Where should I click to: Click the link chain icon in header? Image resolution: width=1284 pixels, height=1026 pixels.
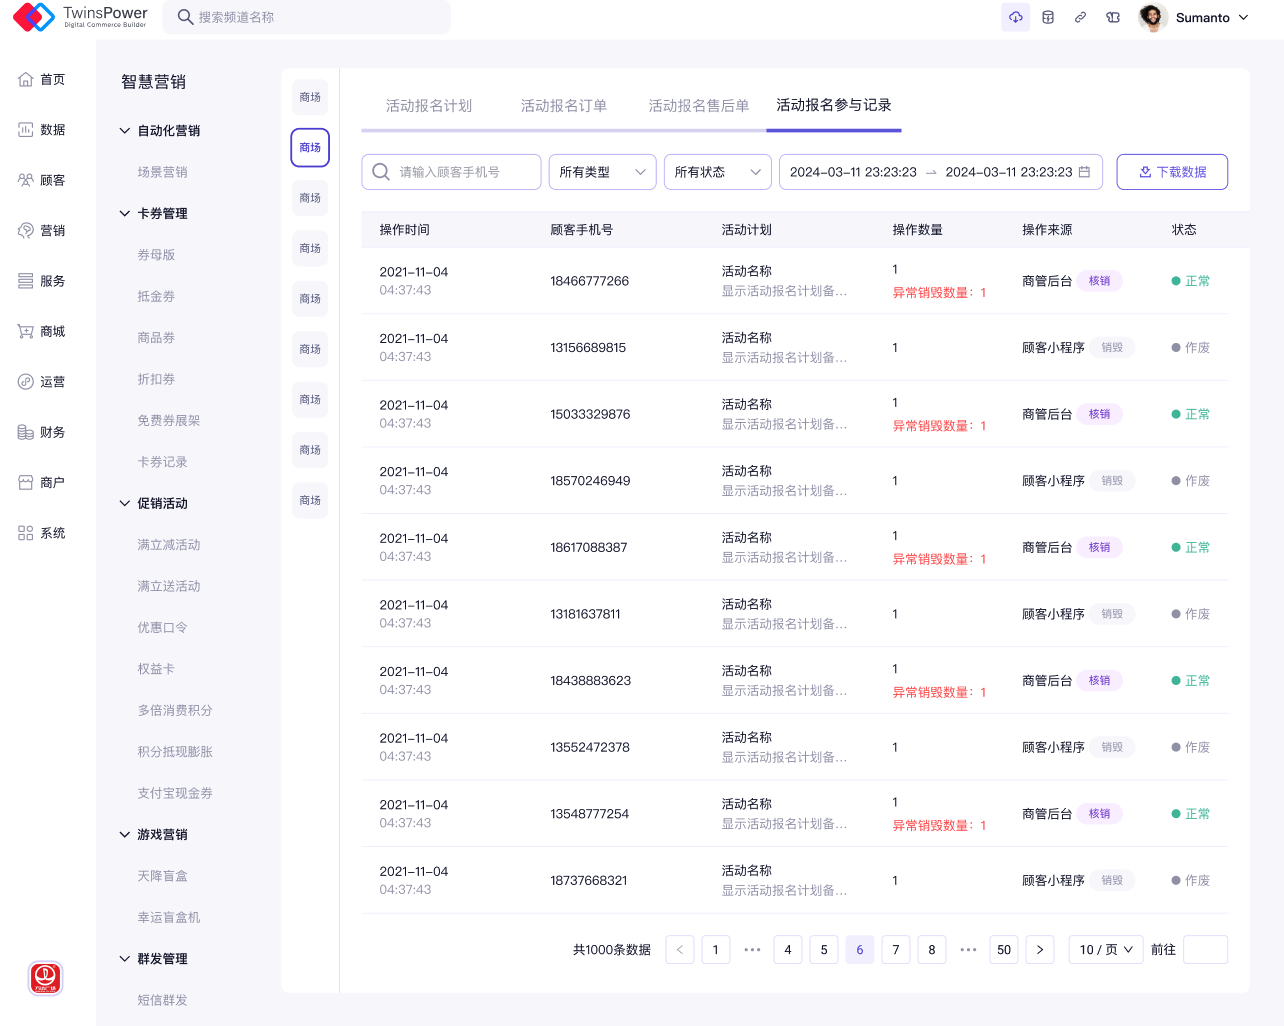(x=1080, y=17)
